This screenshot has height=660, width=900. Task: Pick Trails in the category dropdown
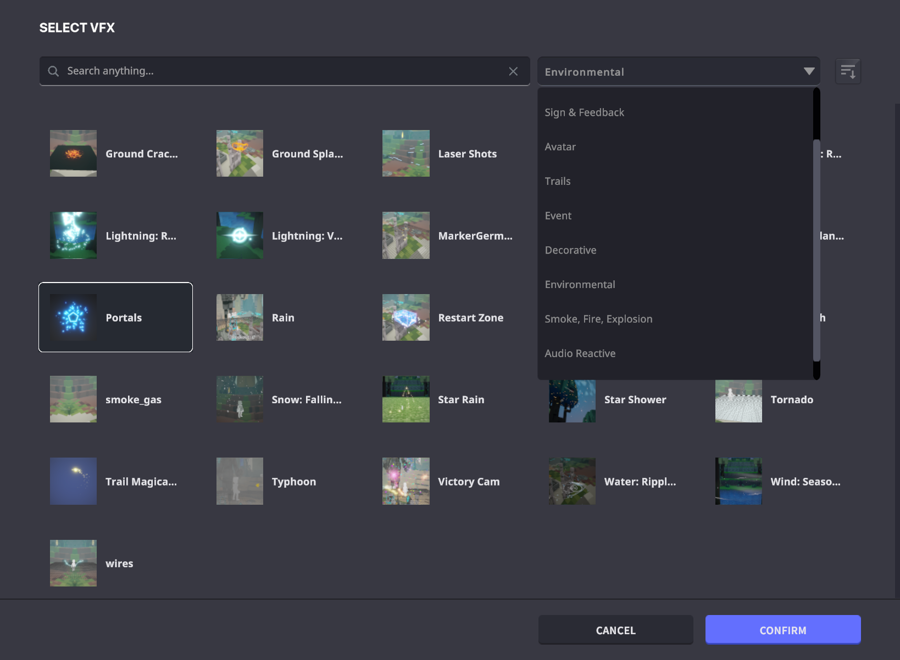(x=558, y=181)
